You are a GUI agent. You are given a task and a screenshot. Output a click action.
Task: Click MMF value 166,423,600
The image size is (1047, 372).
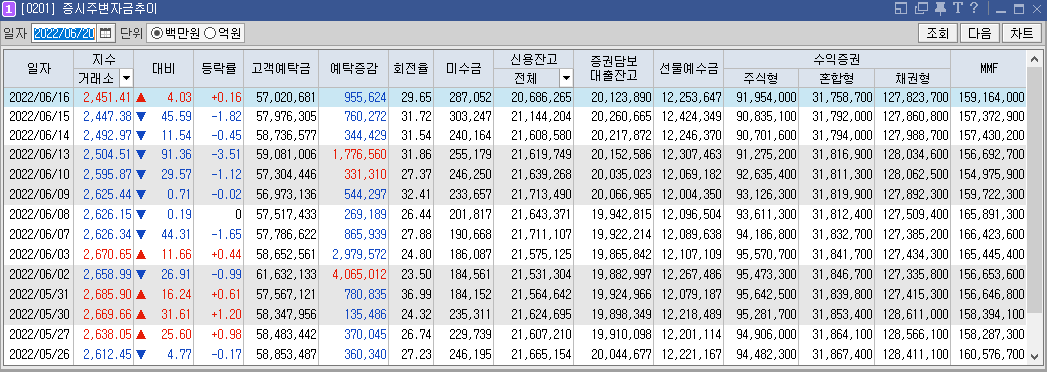point(991,234)
